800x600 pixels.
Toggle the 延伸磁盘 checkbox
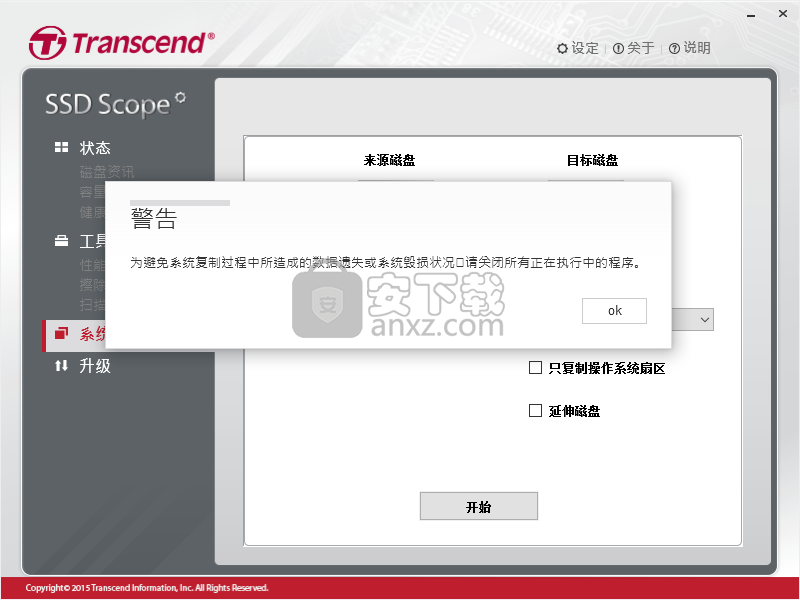(x=535, y=410)
